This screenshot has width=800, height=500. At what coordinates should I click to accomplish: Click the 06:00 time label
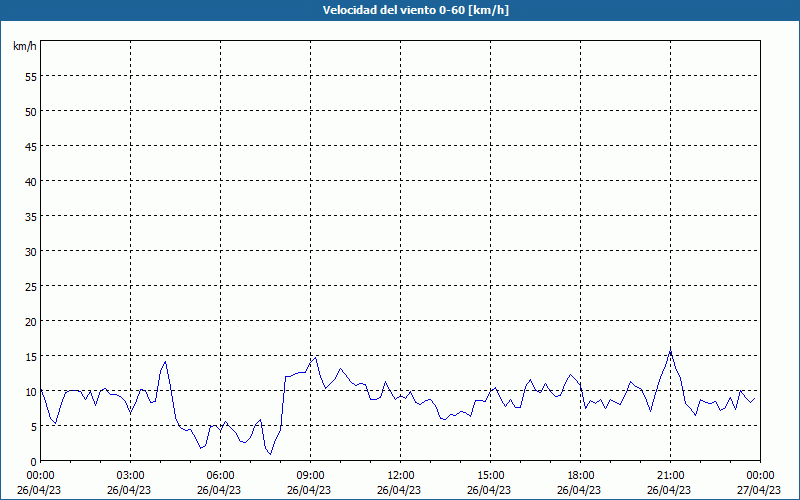(x=220, y=476)
